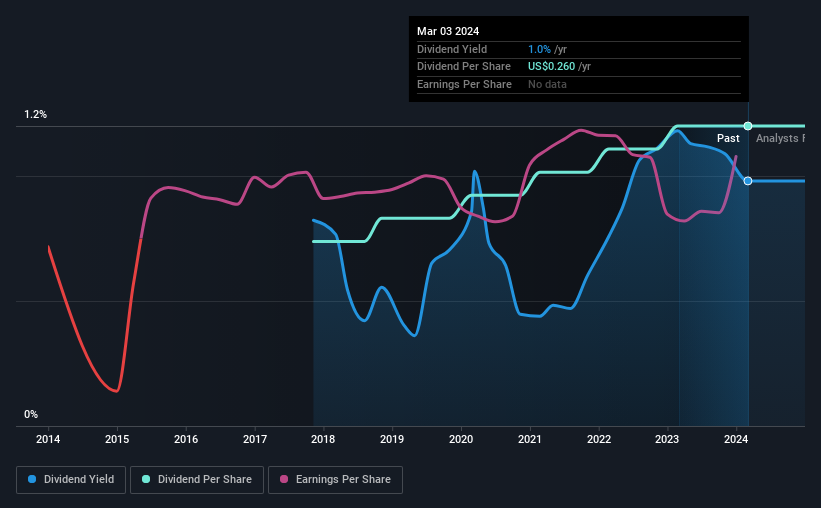821x508 pixels.
Task: Click the teal Dividend Per Share legend dot
Action: coord(146,479)
